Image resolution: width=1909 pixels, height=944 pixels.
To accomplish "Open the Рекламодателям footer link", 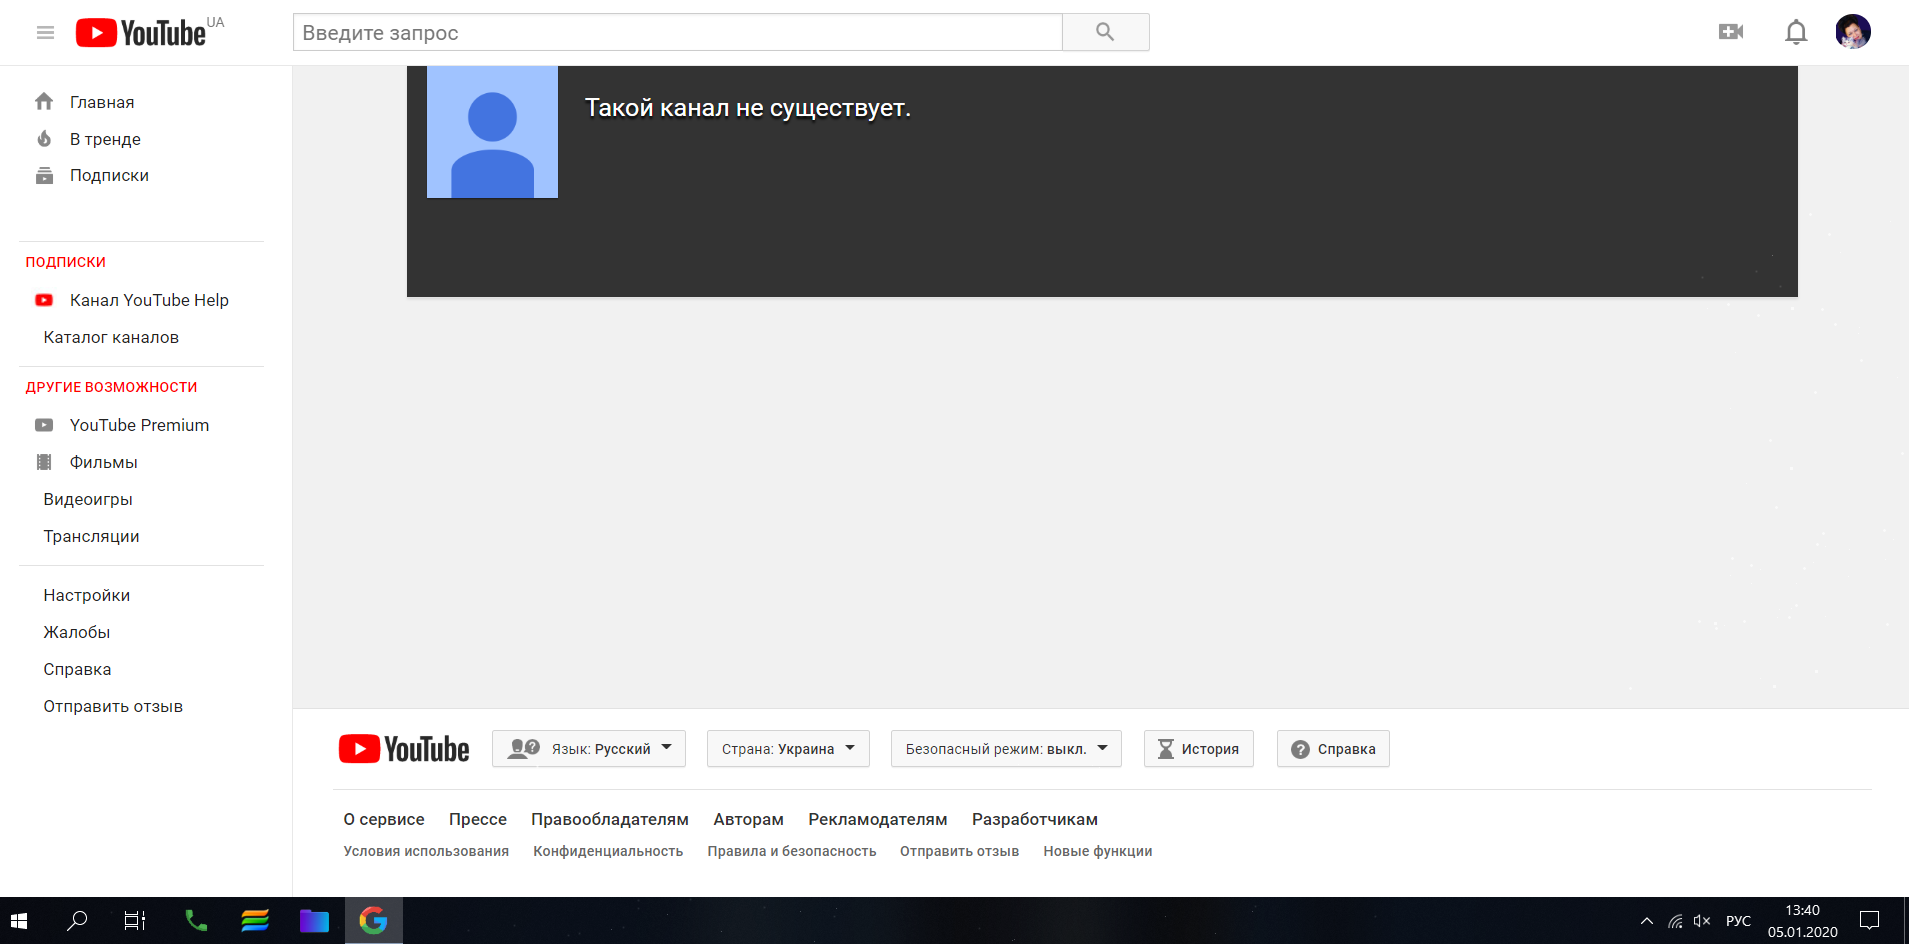I will pos(878,819).
